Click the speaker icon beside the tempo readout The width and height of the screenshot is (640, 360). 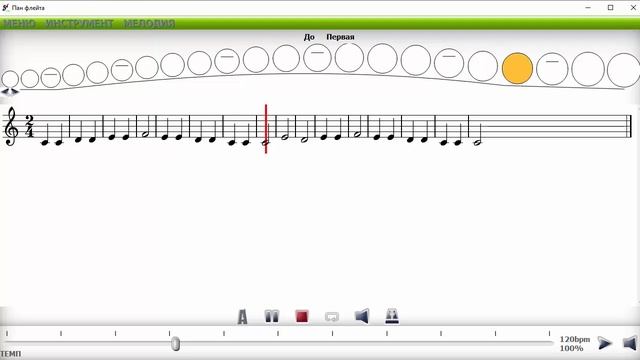tap(630, 343)
